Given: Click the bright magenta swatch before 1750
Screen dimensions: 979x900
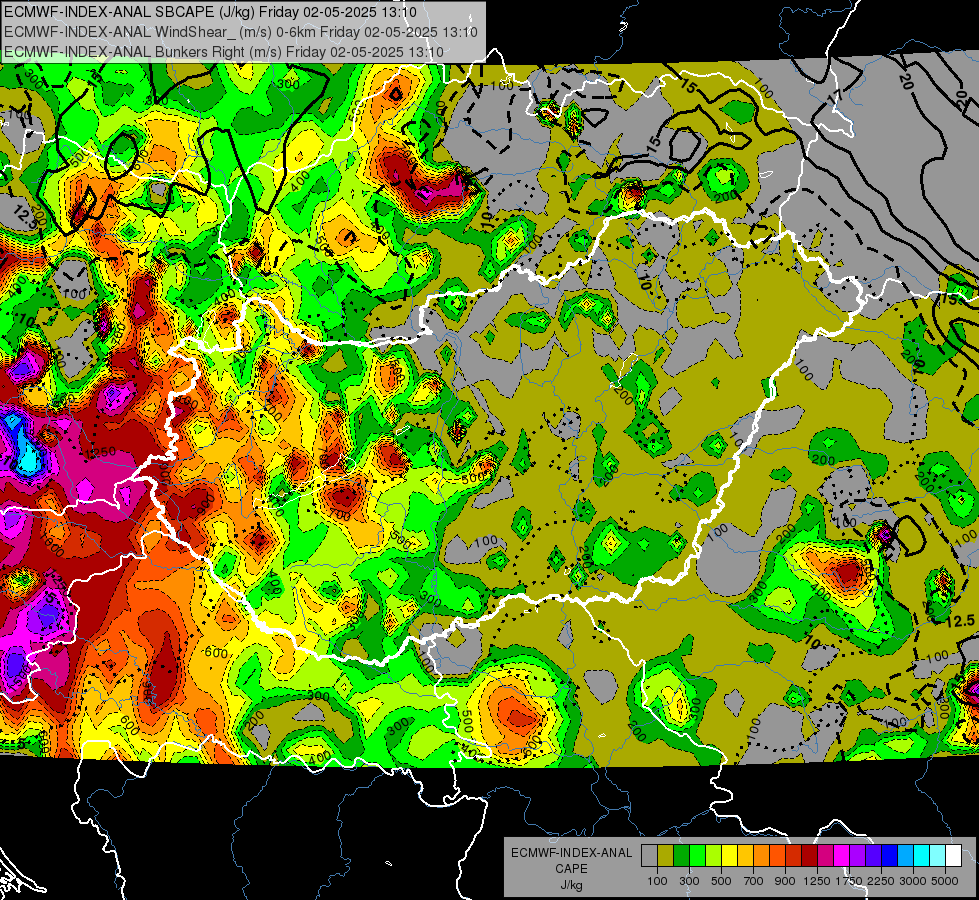Looking at the screenshot, I should (x=842, y=856).
